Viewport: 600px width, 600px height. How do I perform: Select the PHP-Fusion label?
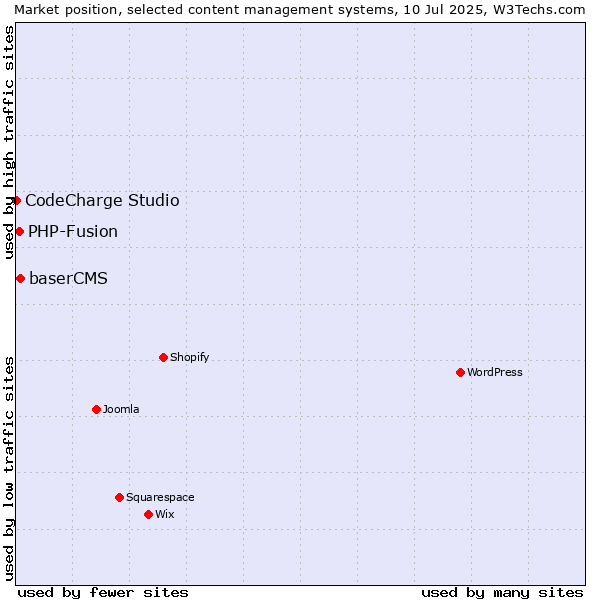(x=73, y=232)
